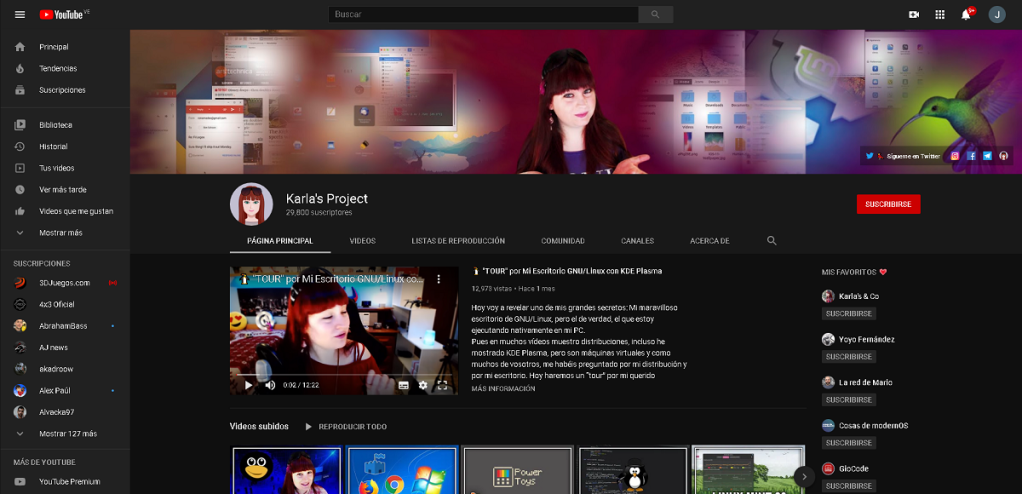Subscribe to Cosas de modernOS
Image resolution: width=1022 pixels, height=494 pixels.
(849, 443)
